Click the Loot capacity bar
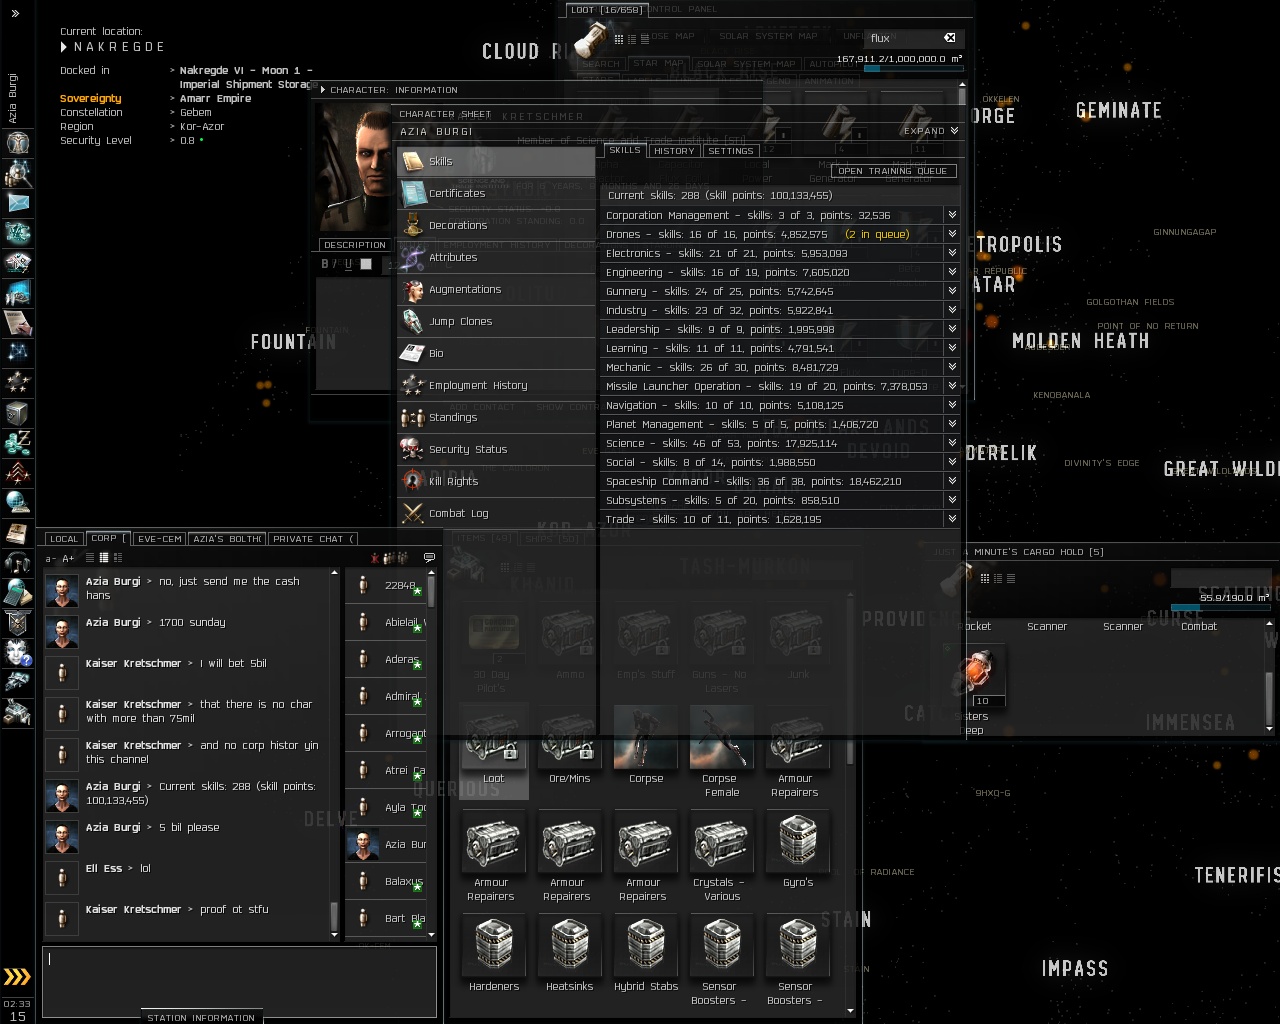This screenshot has height=1024, width=1280. [913, 69]
